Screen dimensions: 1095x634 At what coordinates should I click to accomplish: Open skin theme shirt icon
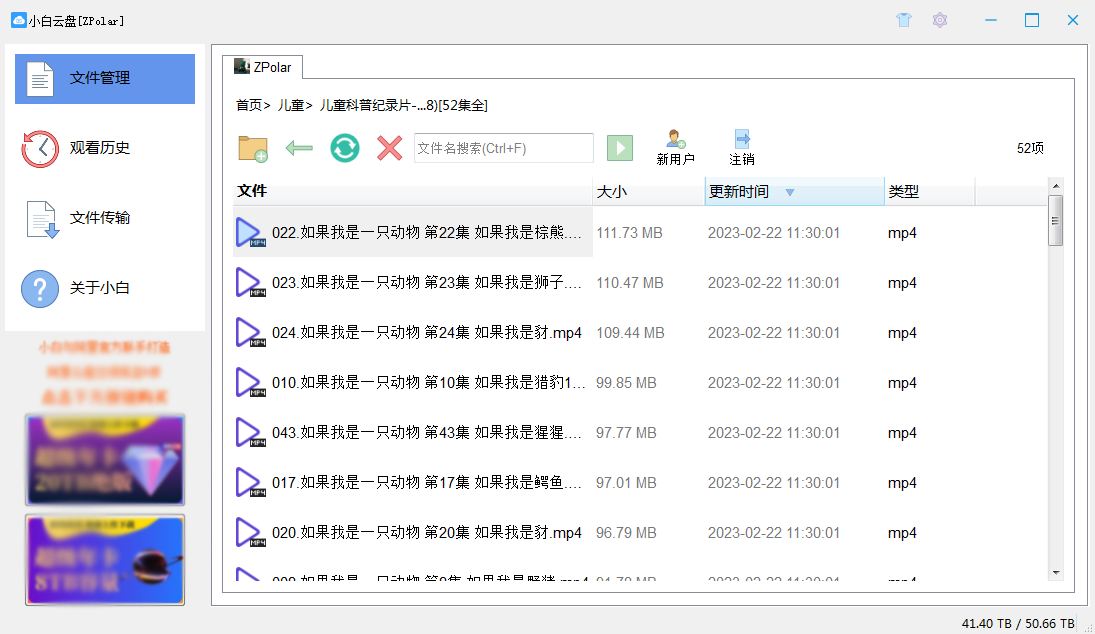(904, 20)
